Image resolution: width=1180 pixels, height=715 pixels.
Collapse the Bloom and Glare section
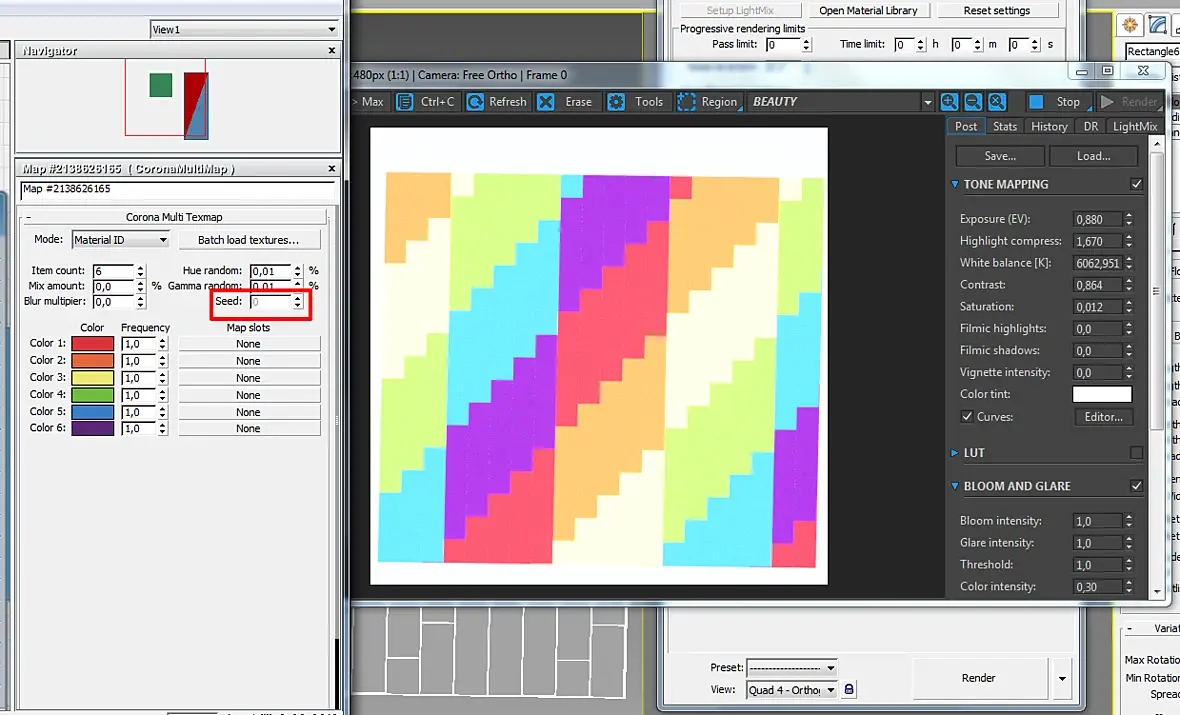955,486
